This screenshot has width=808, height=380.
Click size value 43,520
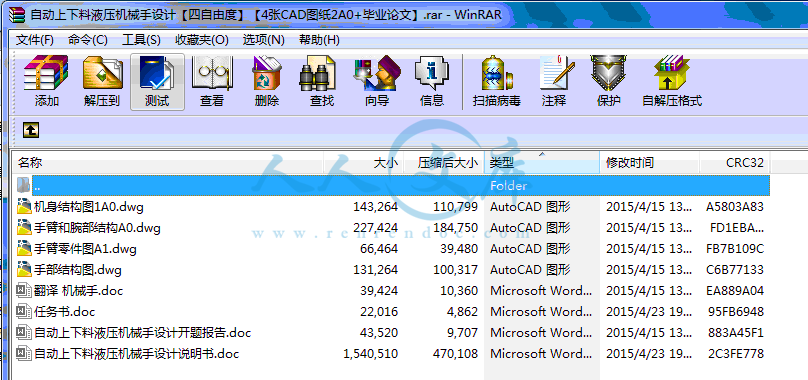(379, 333)
